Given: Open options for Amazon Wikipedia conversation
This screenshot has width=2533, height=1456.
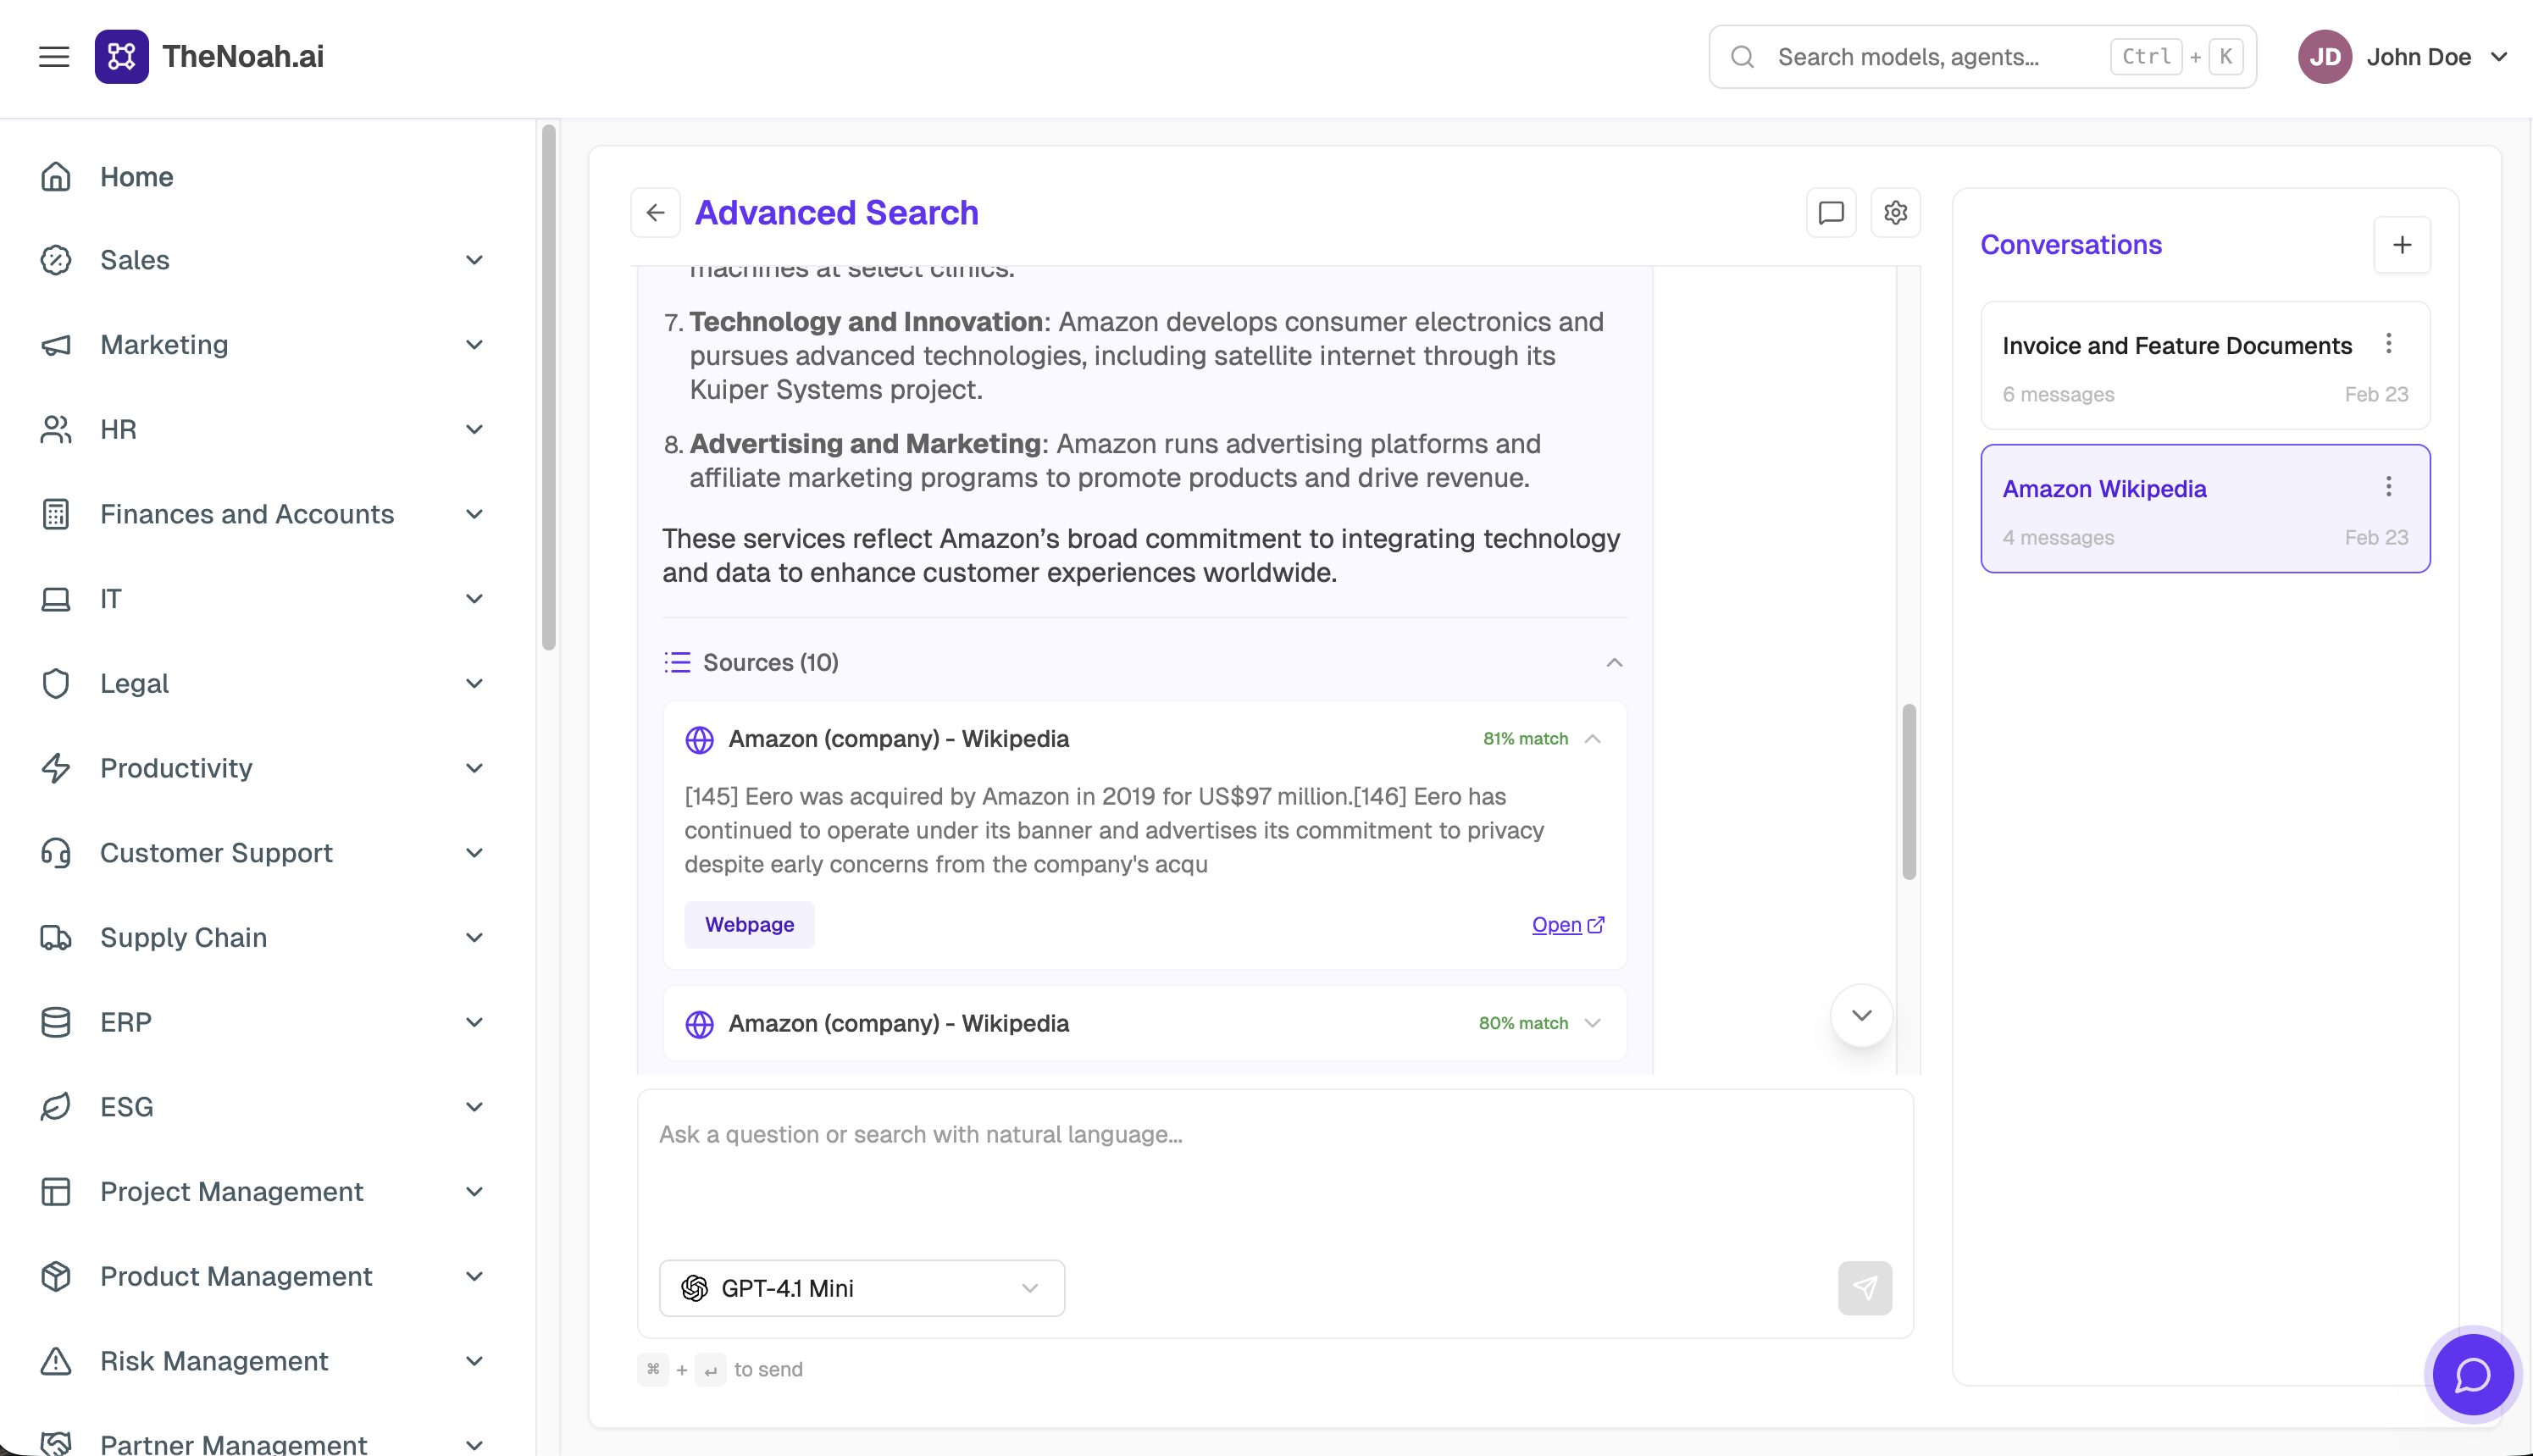Looking at the screenshot, I should [x=2388, y=487].
